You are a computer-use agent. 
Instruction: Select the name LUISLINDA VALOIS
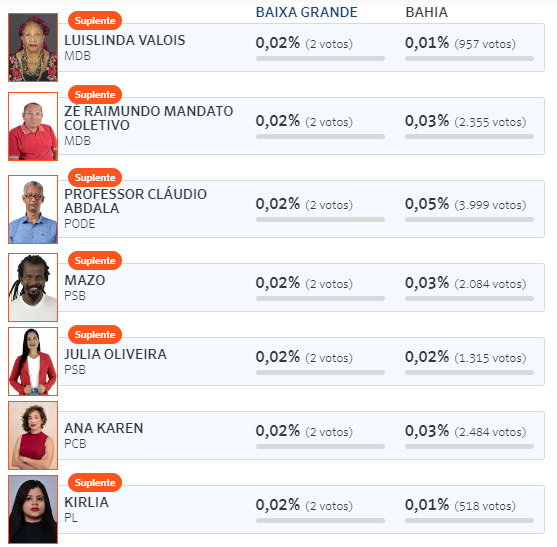click(x=125, y=40)
